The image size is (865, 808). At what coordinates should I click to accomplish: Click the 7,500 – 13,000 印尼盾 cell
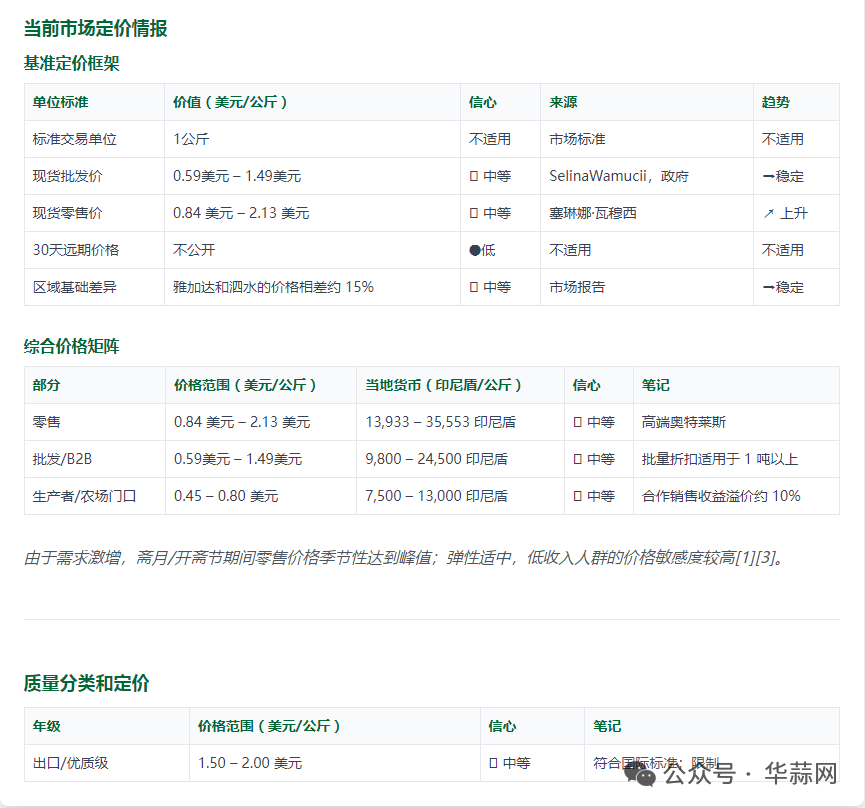[436, 496]
